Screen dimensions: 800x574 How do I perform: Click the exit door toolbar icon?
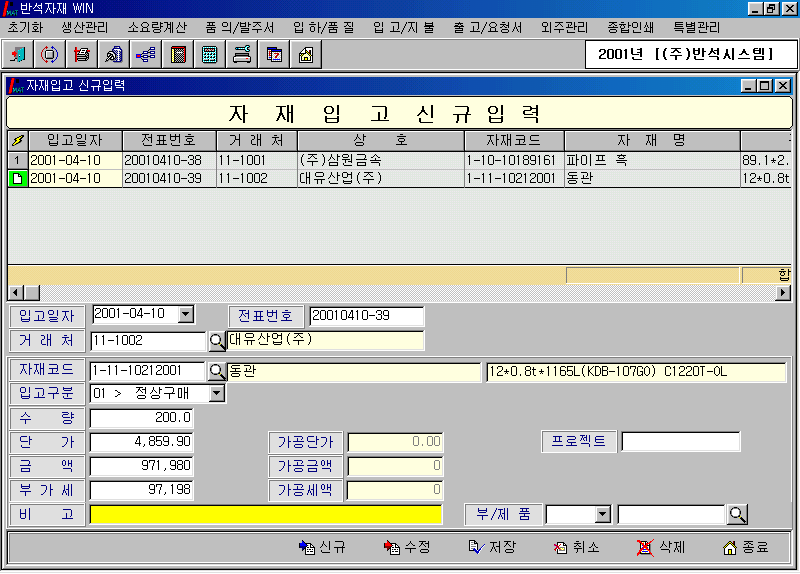point(19,54)
